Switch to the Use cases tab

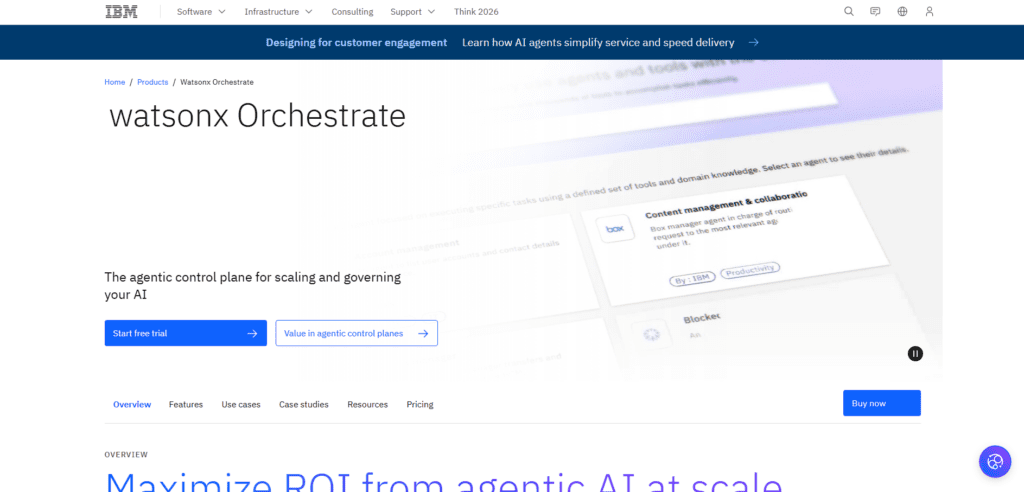(x=241, y=404)
